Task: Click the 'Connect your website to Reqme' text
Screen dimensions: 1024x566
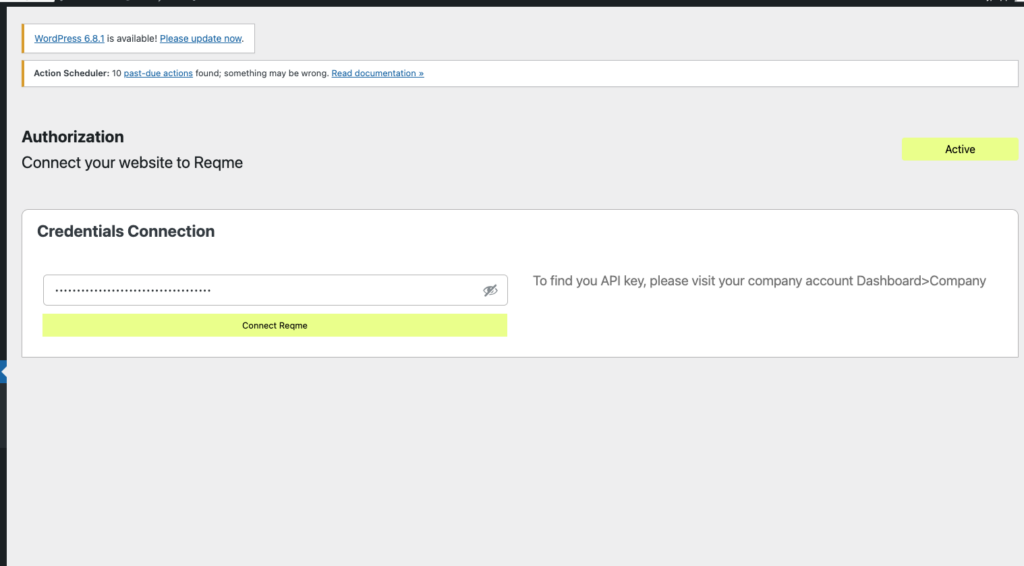Action: pos(132,163)
